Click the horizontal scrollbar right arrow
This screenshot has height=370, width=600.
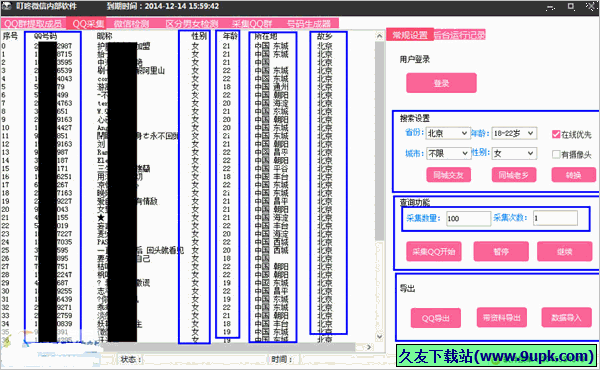[x=369, y=347]
